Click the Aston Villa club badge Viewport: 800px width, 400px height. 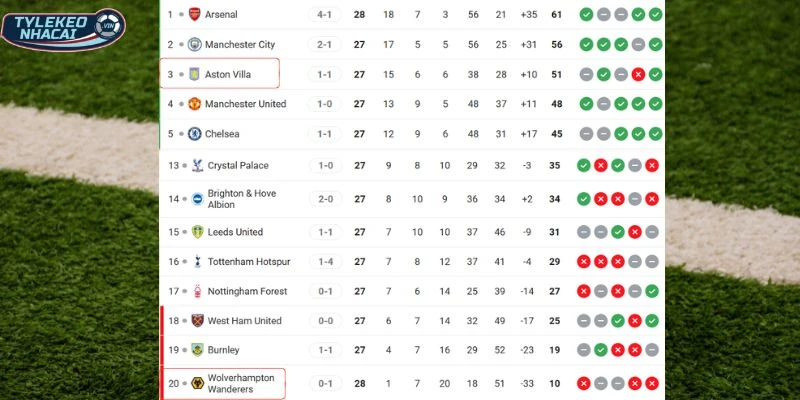pos(195,74)
